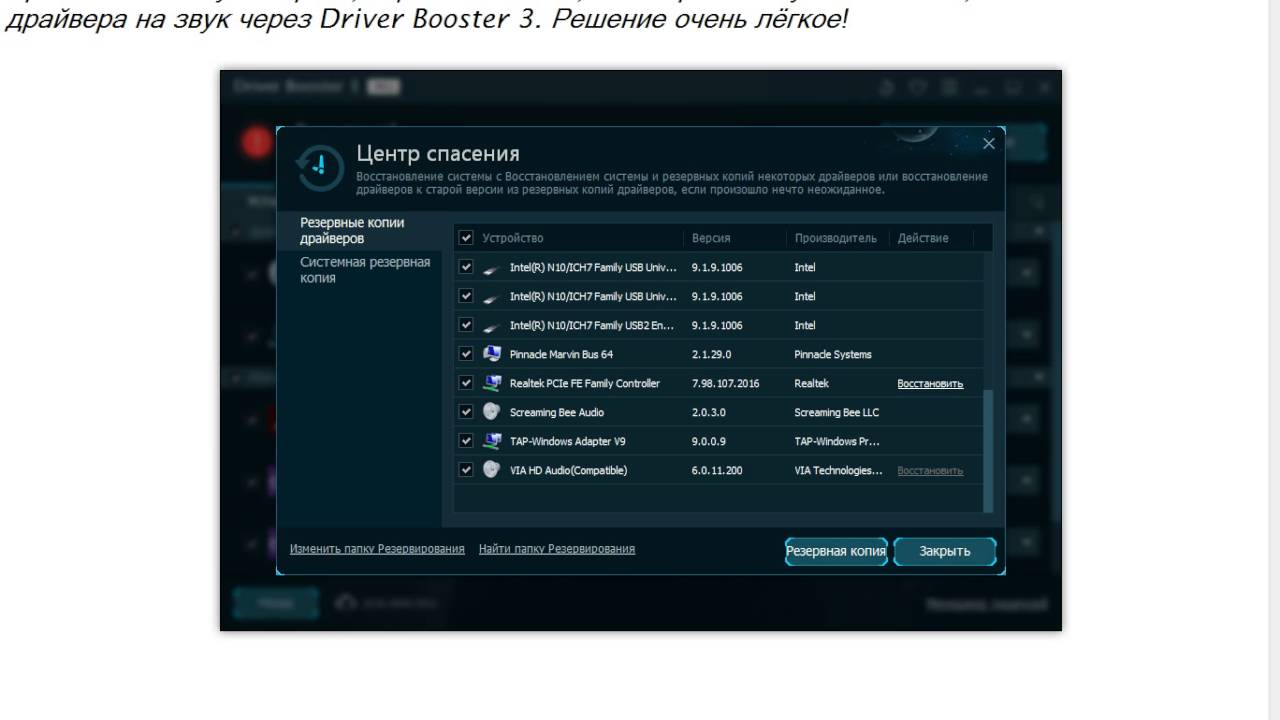Select Realtek PCIe FE Family Controller name

click(585, 383)
